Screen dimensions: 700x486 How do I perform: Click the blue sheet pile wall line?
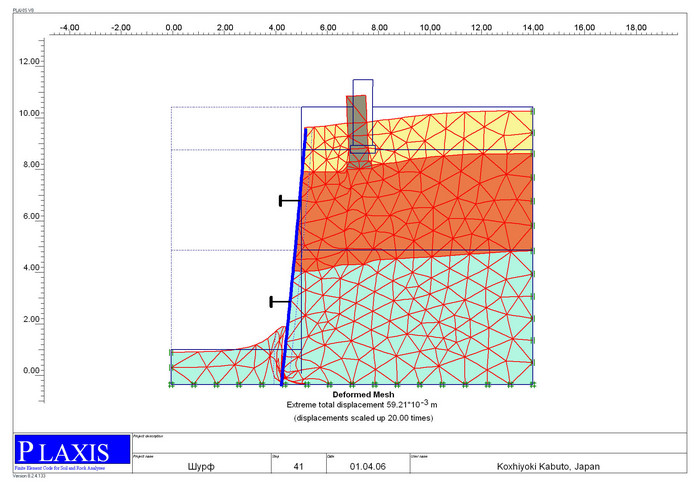(294, 257)
